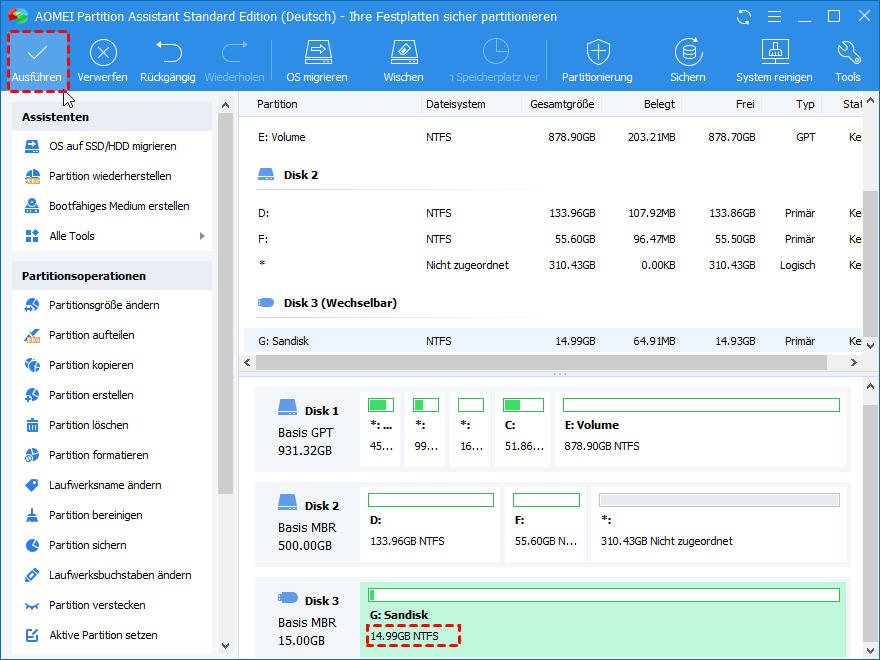This screenshot has height=660, width=880.
Task: Open the Tools wrench icon
Action: click(848, 54)
